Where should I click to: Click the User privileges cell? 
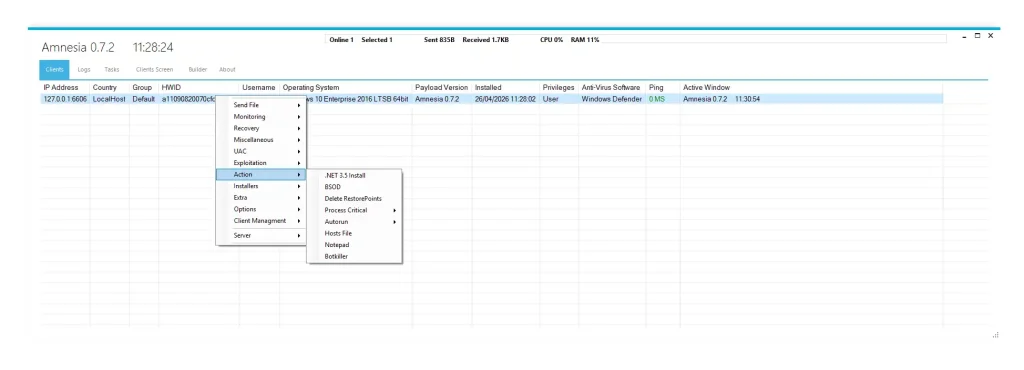[x=559, y=99]
